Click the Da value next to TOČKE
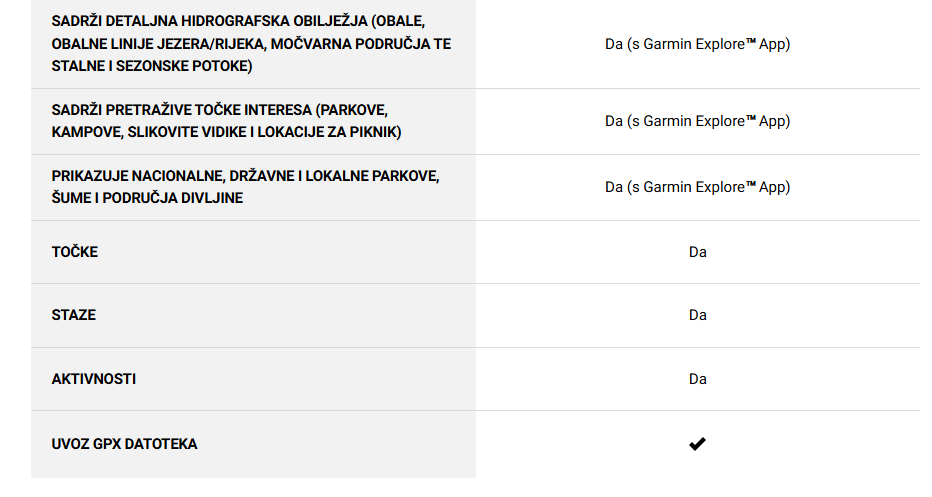Screen dimensions: 932x497 (x=698, y=252)
